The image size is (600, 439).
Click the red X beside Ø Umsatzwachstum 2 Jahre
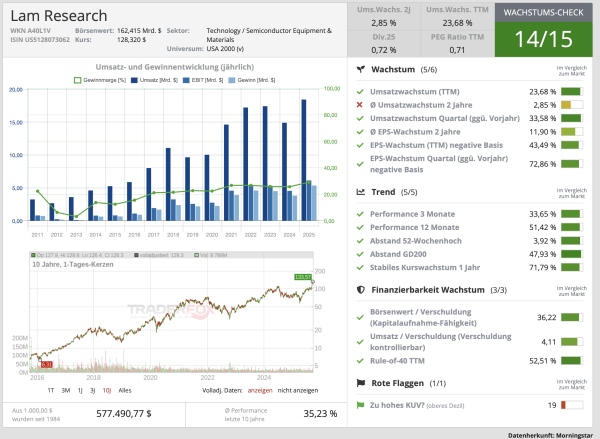pos(360,104)
